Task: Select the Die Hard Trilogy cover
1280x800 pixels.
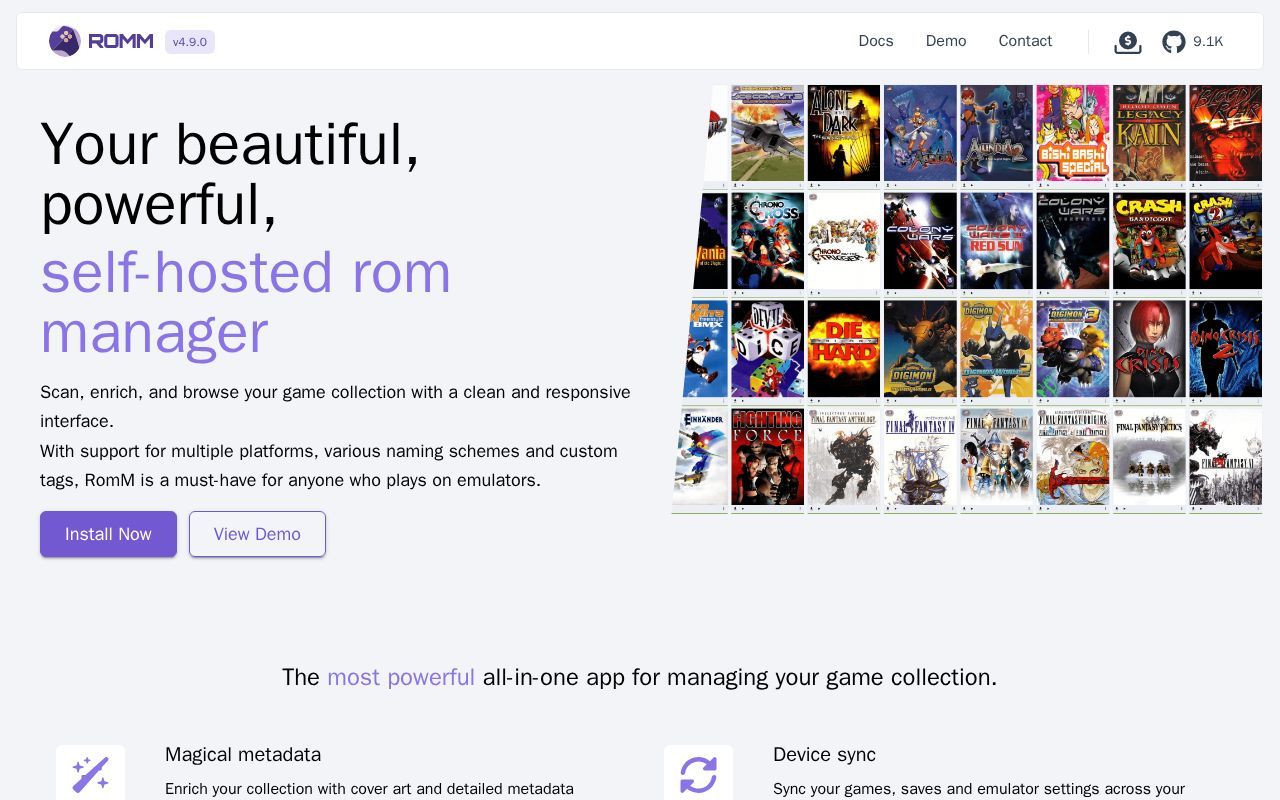Action: 844,349
